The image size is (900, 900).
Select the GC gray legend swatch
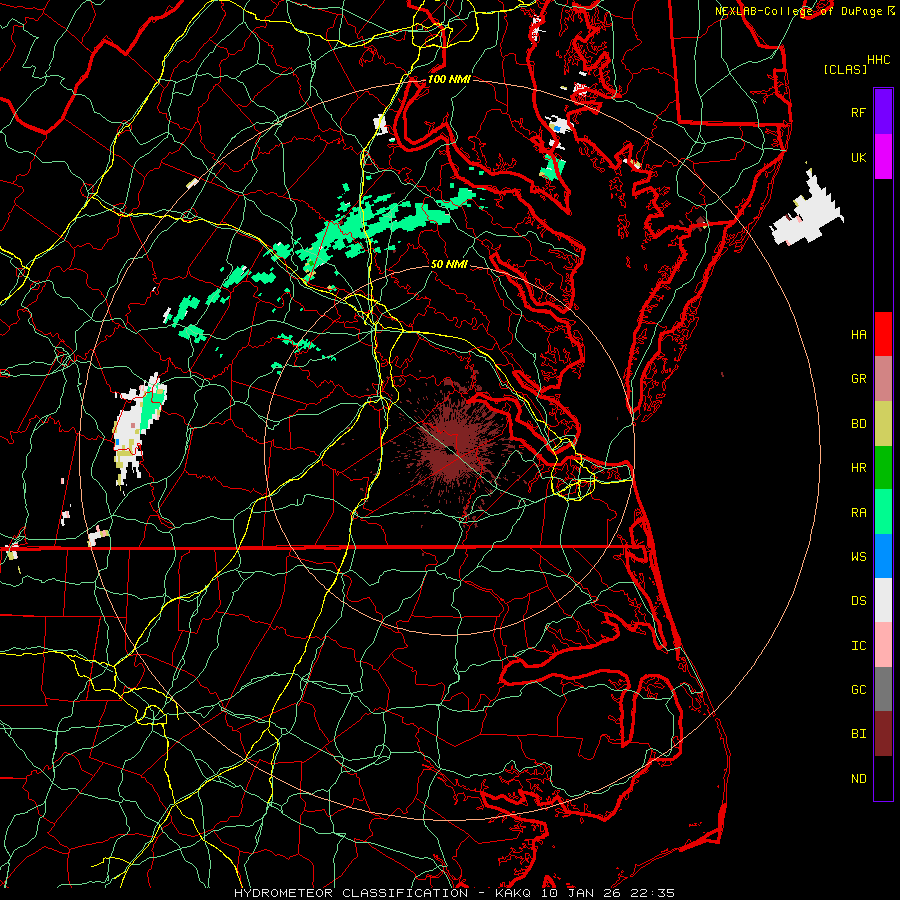pyautogui.click(x=883, y=689)
